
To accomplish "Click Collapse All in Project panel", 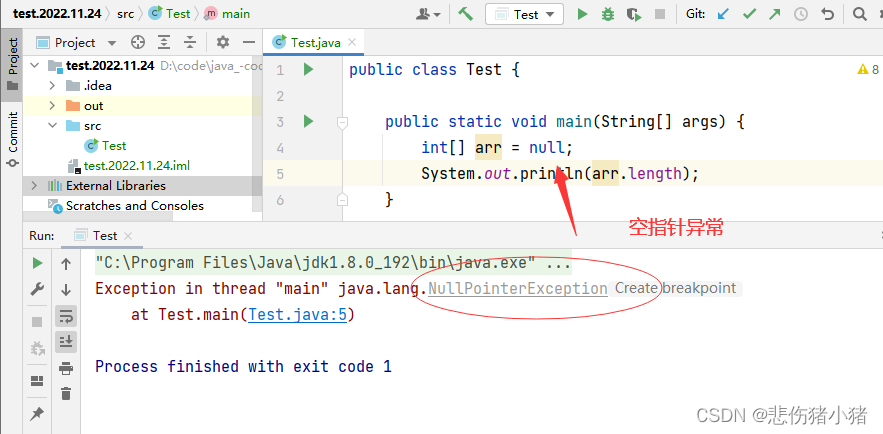I will click(190, 42).
